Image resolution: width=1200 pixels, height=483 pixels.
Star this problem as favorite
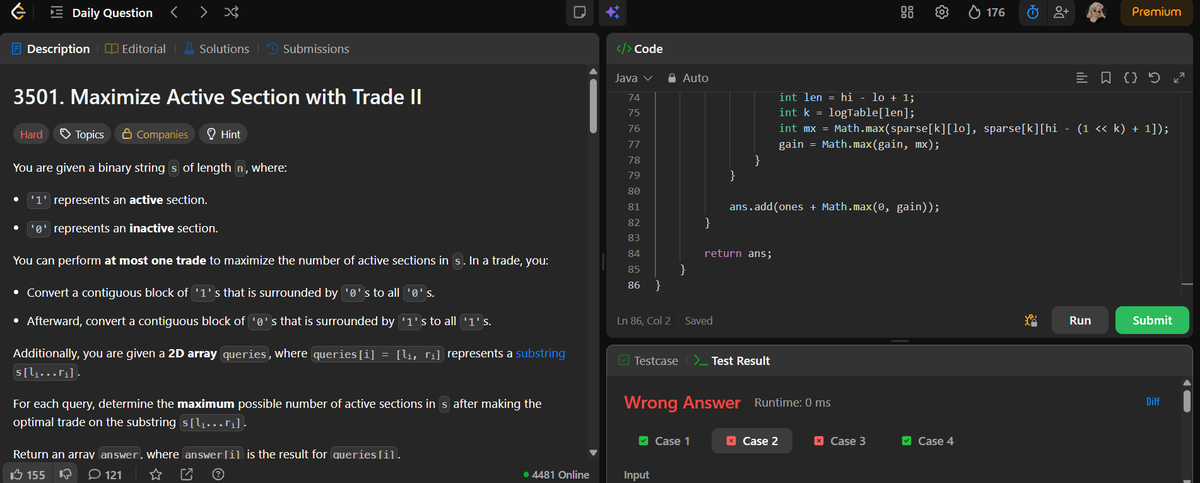click(x=156, y=474)
